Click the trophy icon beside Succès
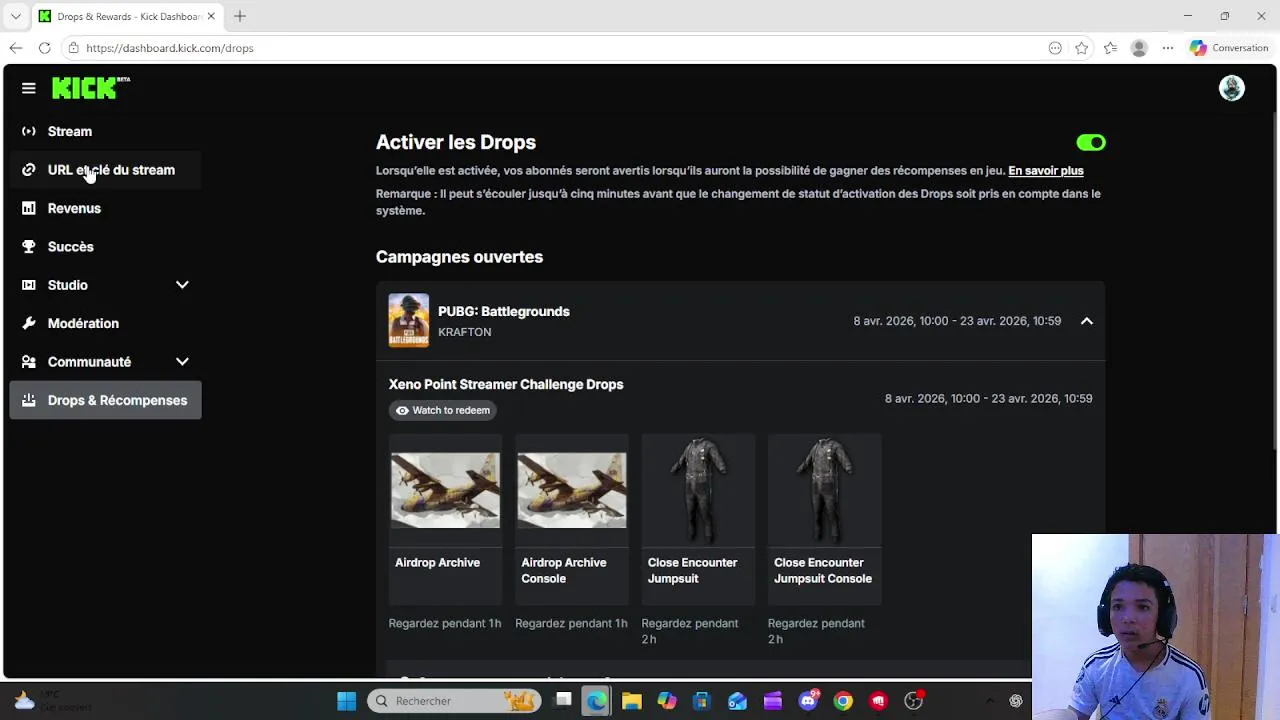 (x=29, y=247)
